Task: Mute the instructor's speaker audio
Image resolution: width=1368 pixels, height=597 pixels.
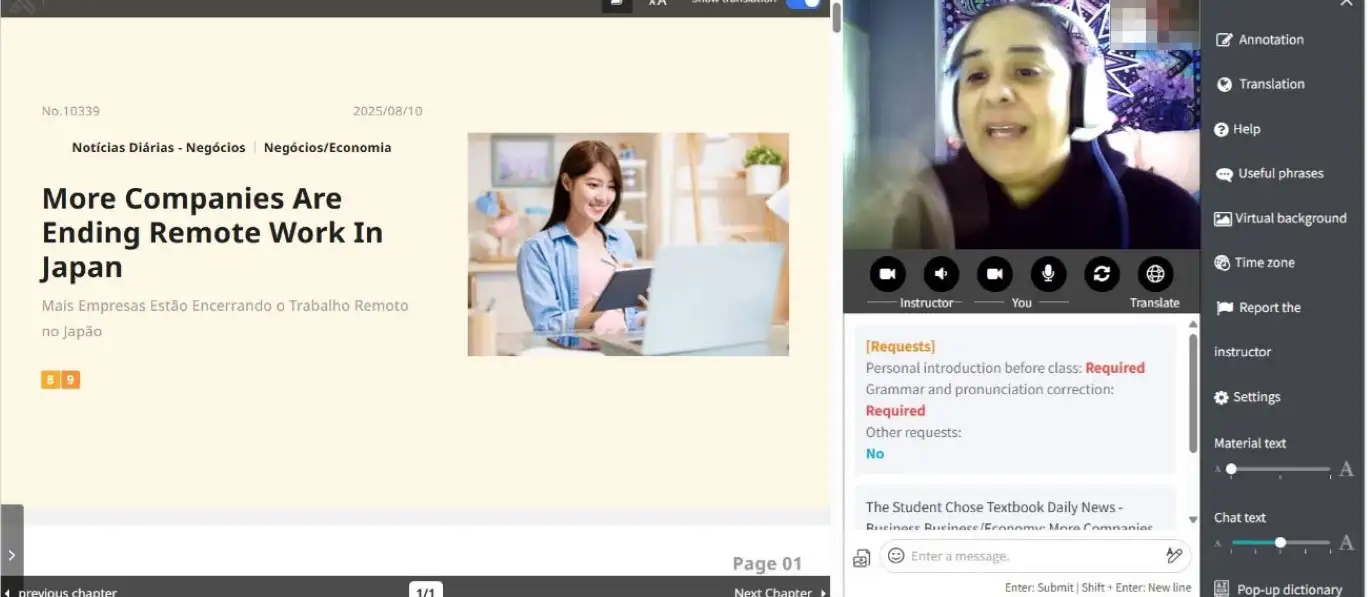Action: pos(940,274)
